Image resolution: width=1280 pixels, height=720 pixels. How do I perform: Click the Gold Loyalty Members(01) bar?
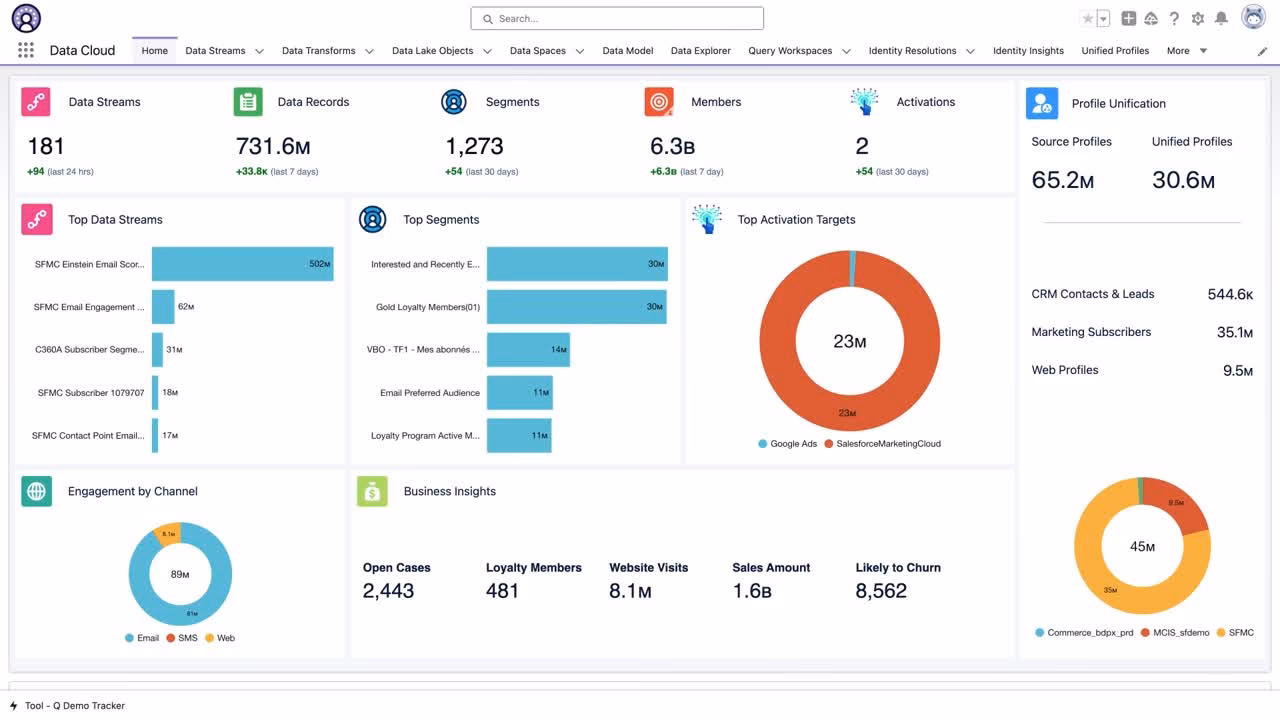pos(577,307)
